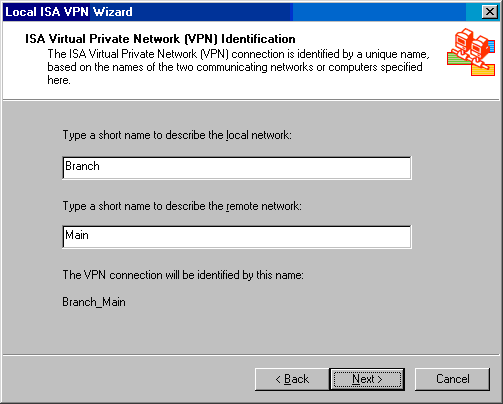The image size is (503, 404).
Task: Click empty space inside remote network field
Action: [x=250, y=237]
